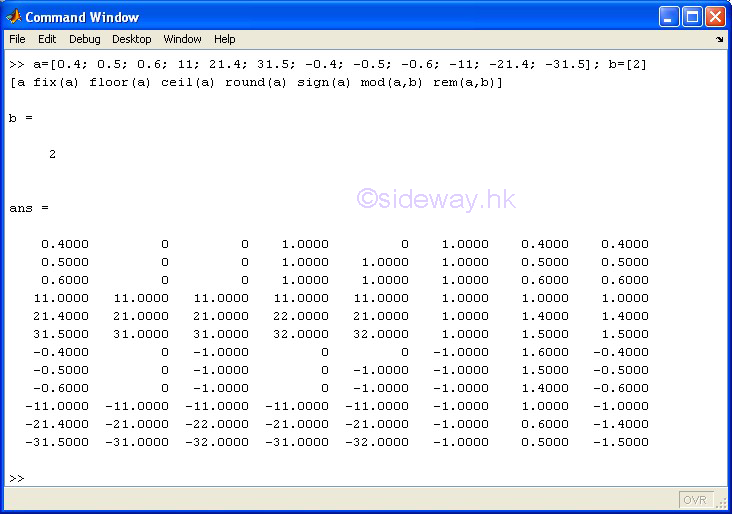Click the line with fix(a) floor(a) command
The width and height of the screenshot is (732, 514).
click(256, 82)
